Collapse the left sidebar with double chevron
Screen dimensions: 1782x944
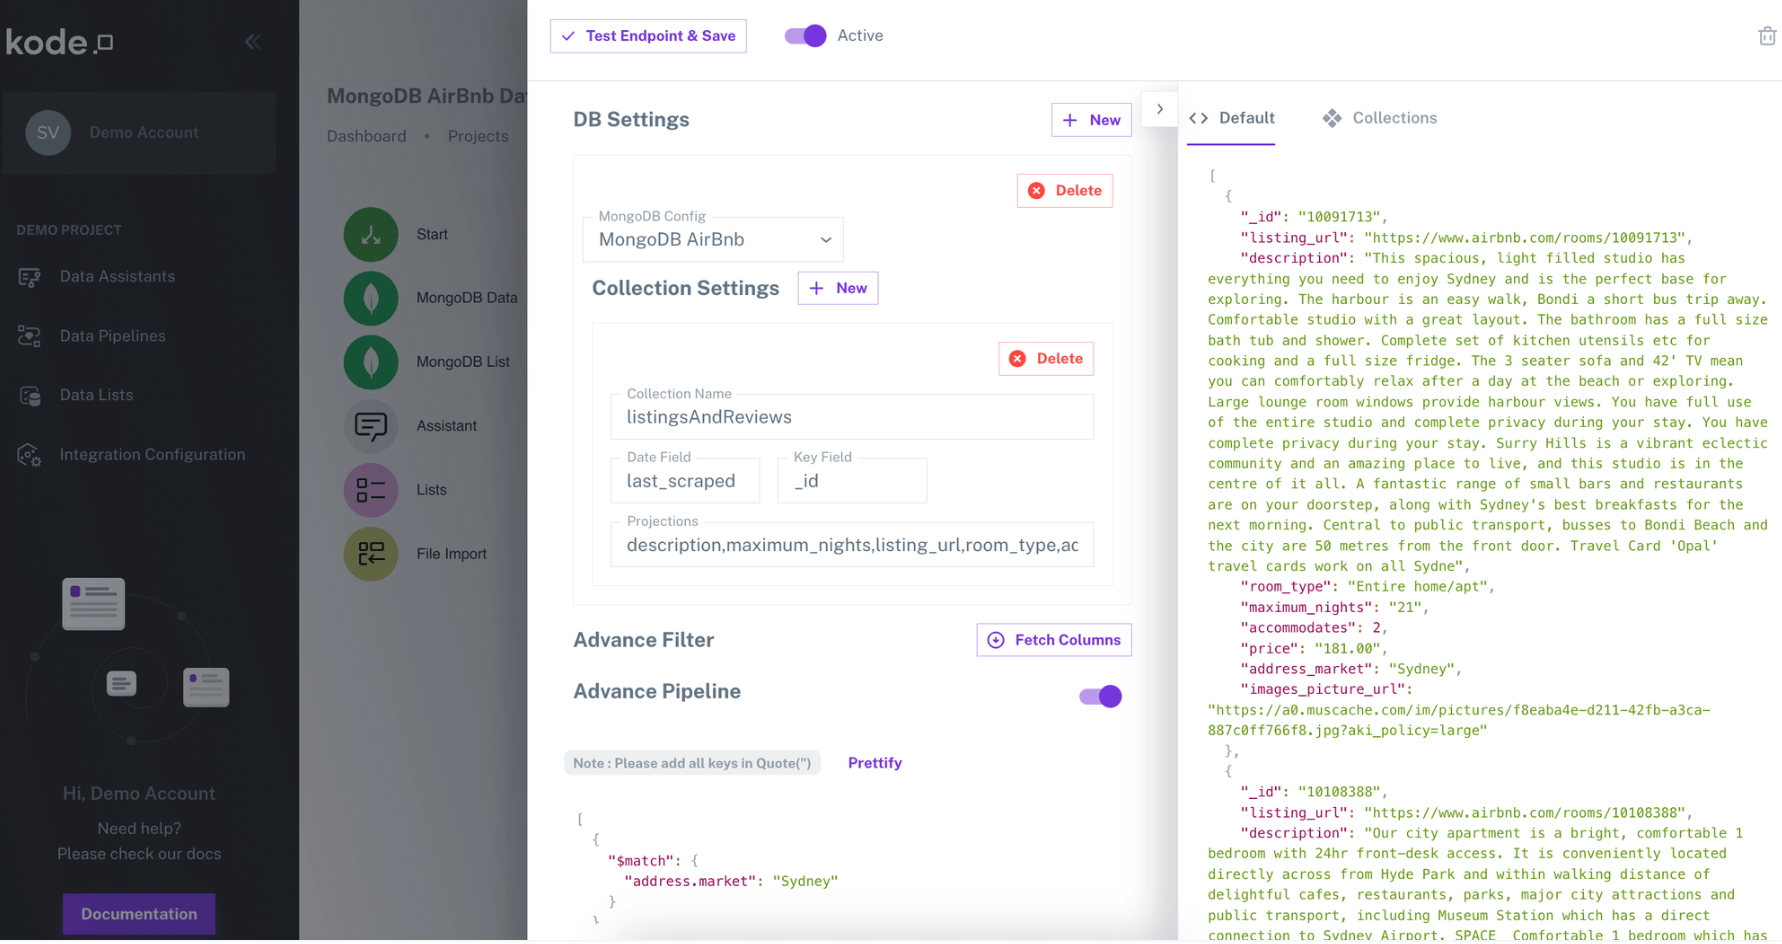click(253, 42)
